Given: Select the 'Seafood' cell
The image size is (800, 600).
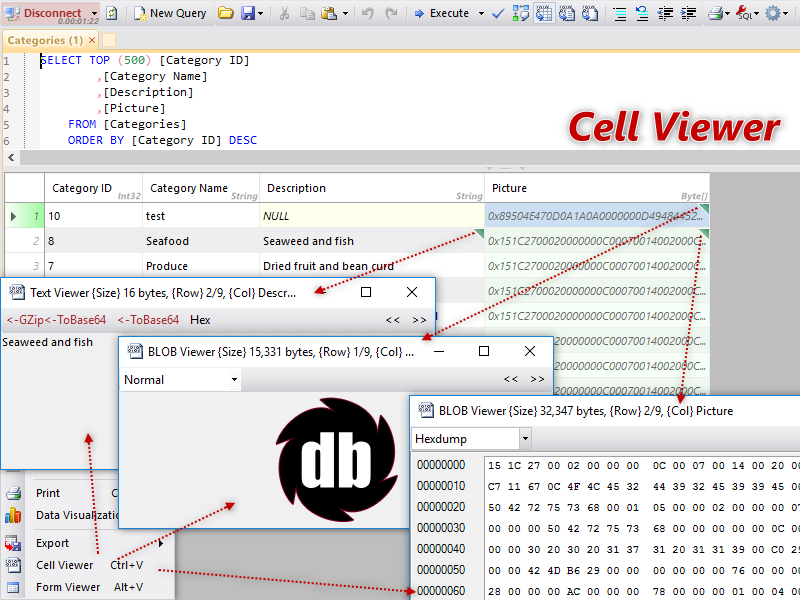Looking at the screenshot, I should coord(201,241).
